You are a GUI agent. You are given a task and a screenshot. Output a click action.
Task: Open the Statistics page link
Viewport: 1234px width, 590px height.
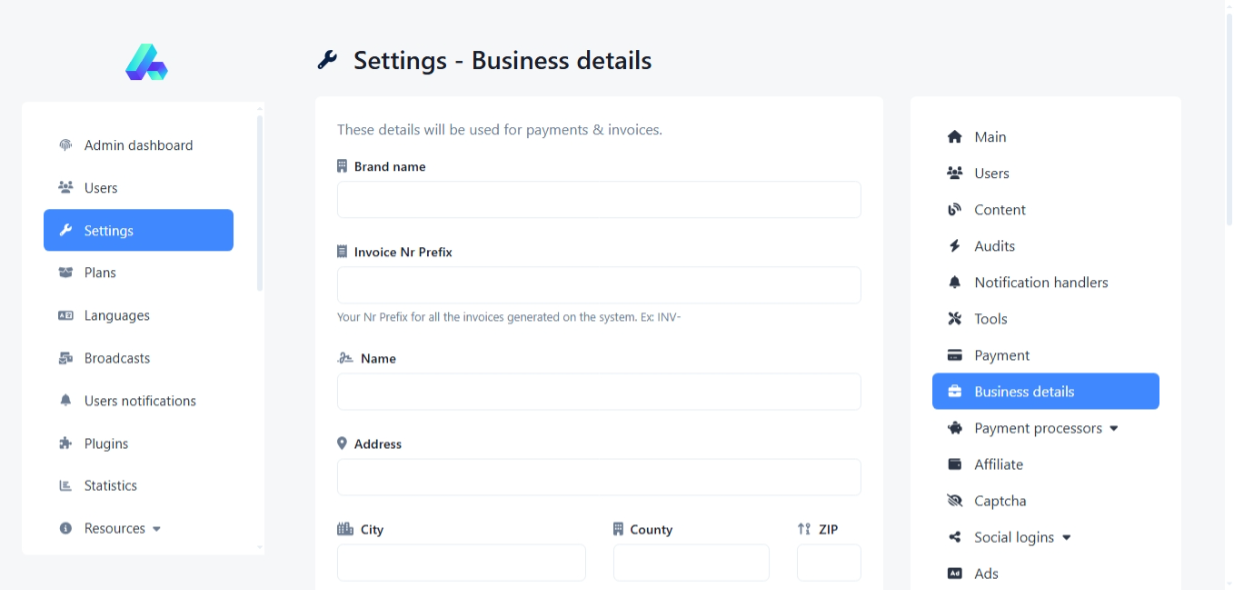pyautogui.click(x=110, y=486)
